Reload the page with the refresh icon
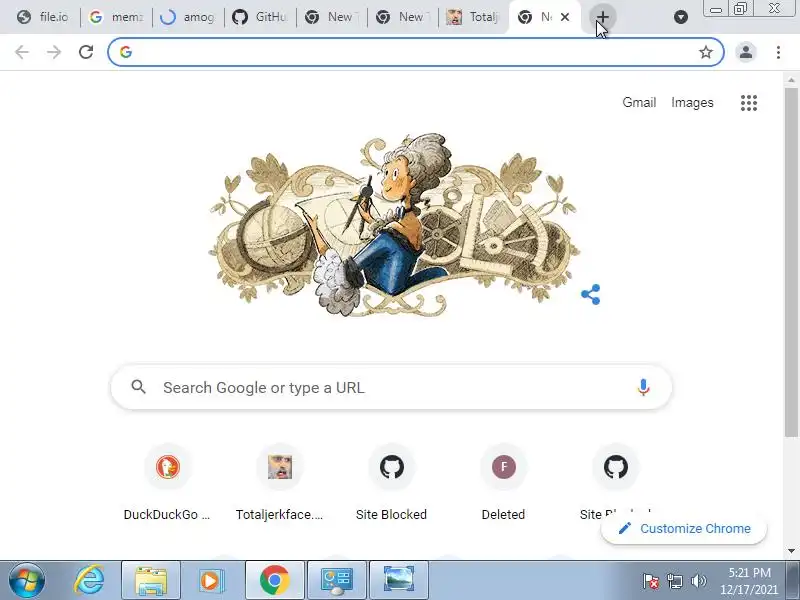800x600 pixels. [x=86, y=52]
